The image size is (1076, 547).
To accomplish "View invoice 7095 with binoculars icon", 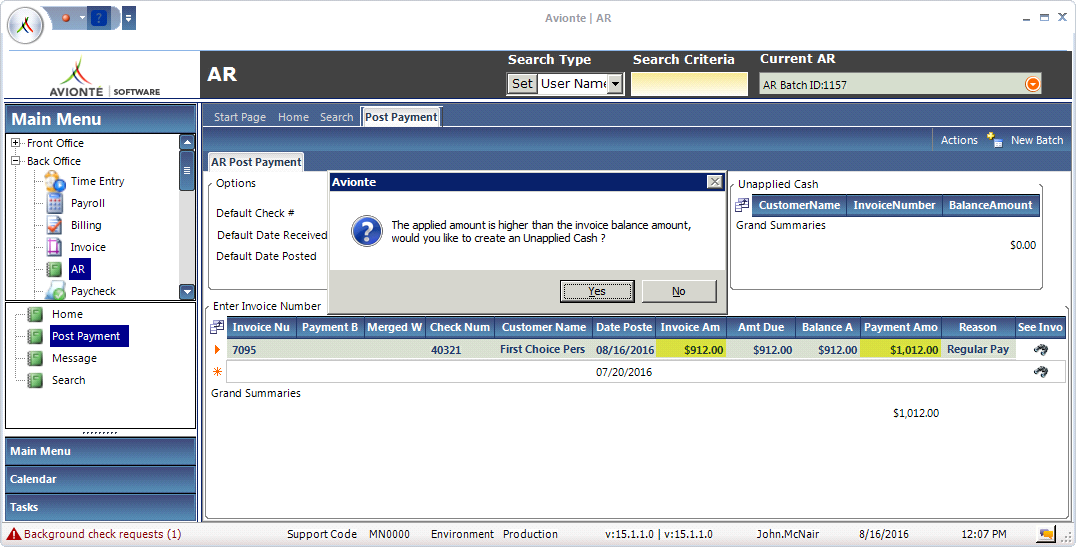I will click(1040, 349).
